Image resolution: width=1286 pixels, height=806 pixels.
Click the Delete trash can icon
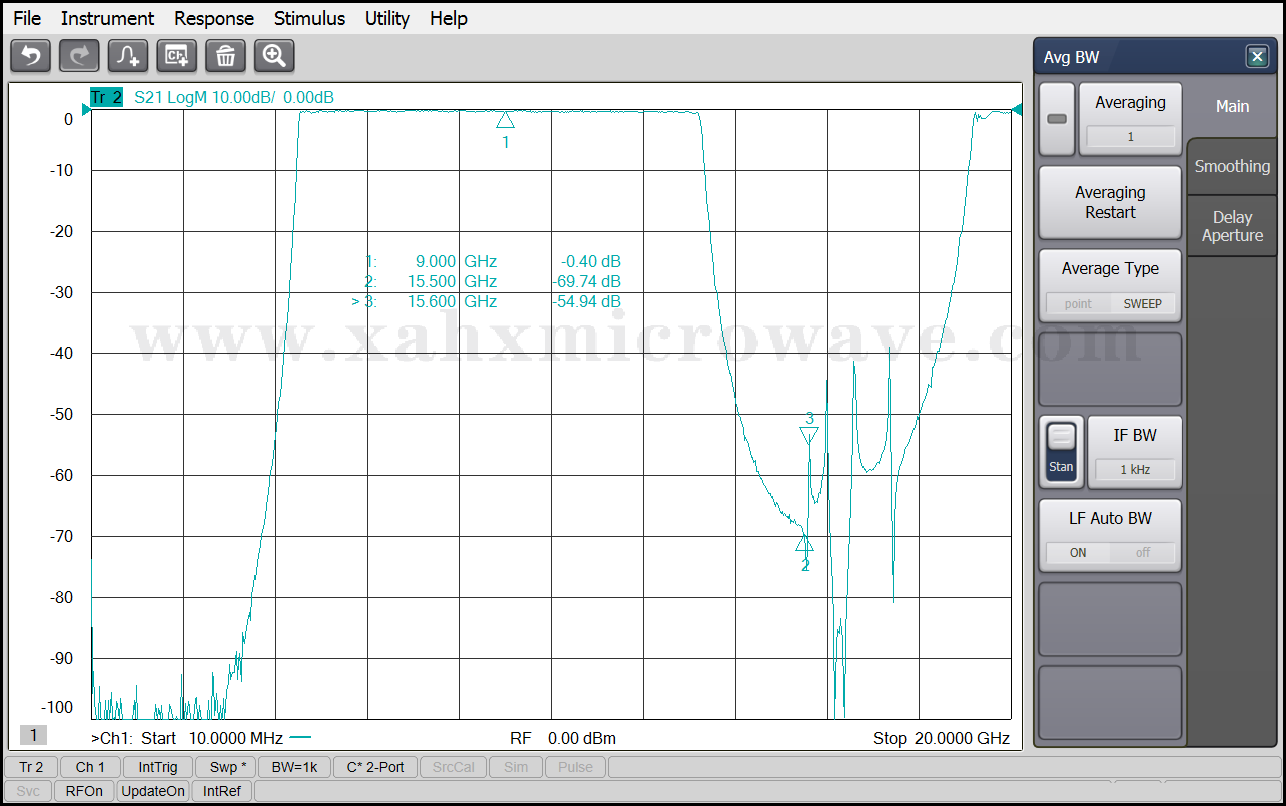[x=226, y=56]
